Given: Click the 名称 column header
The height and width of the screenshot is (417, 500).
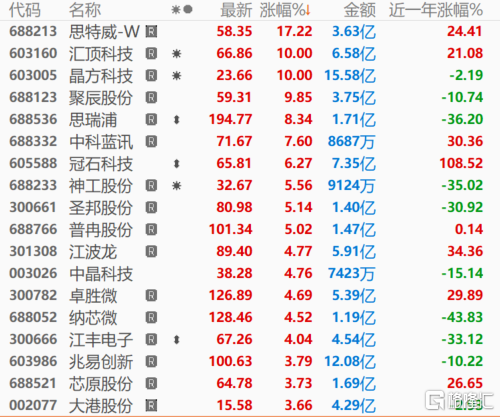Looking at the screenshot, I should pyautogui.click(x=85, y=10).
